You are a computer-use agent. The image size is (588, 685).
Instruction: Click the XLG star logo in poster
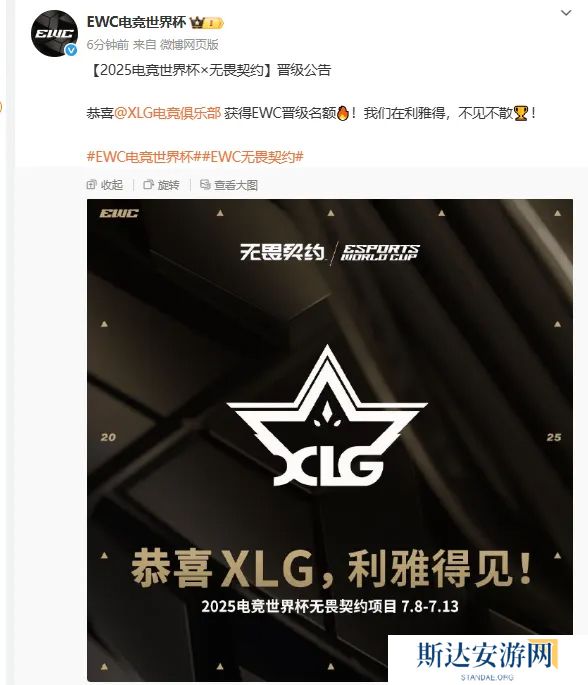point(327,416)
